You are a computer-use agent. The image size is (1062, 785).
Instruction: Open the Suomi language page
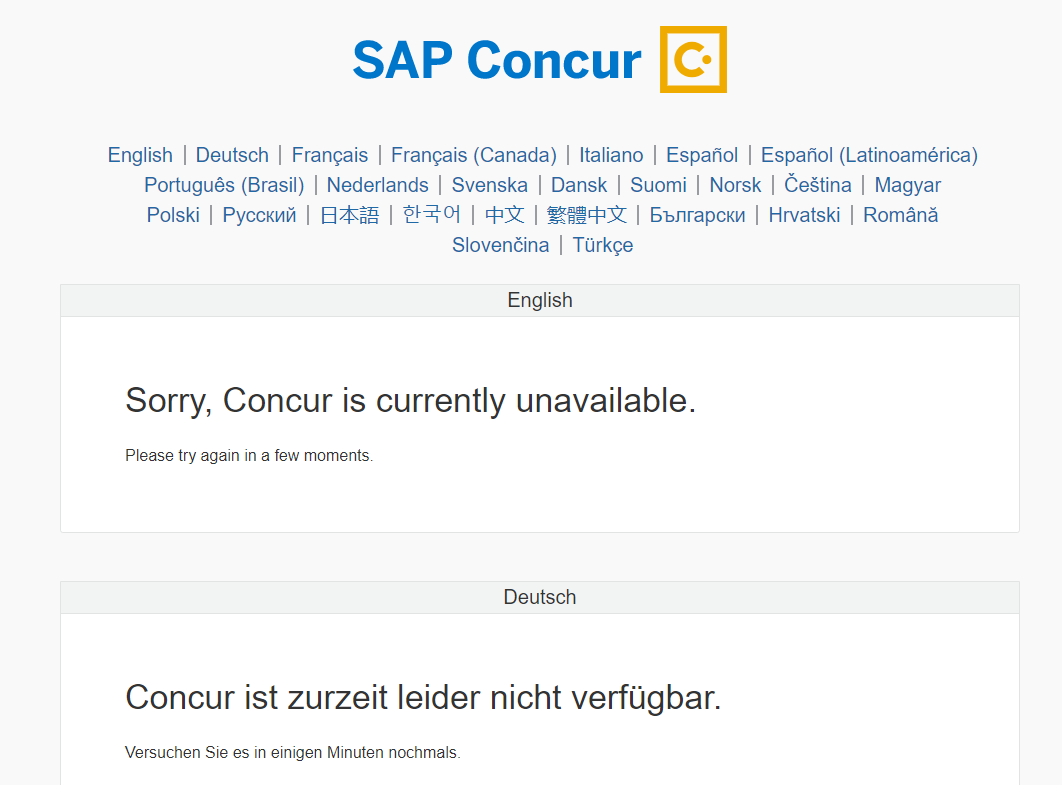[x=658, y=185]
